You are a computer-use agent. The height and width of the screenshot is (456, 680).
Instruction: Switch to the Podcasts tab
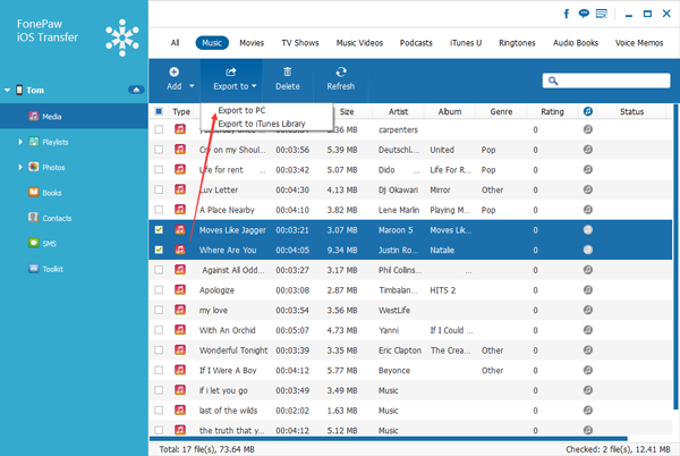click(416, 43)
